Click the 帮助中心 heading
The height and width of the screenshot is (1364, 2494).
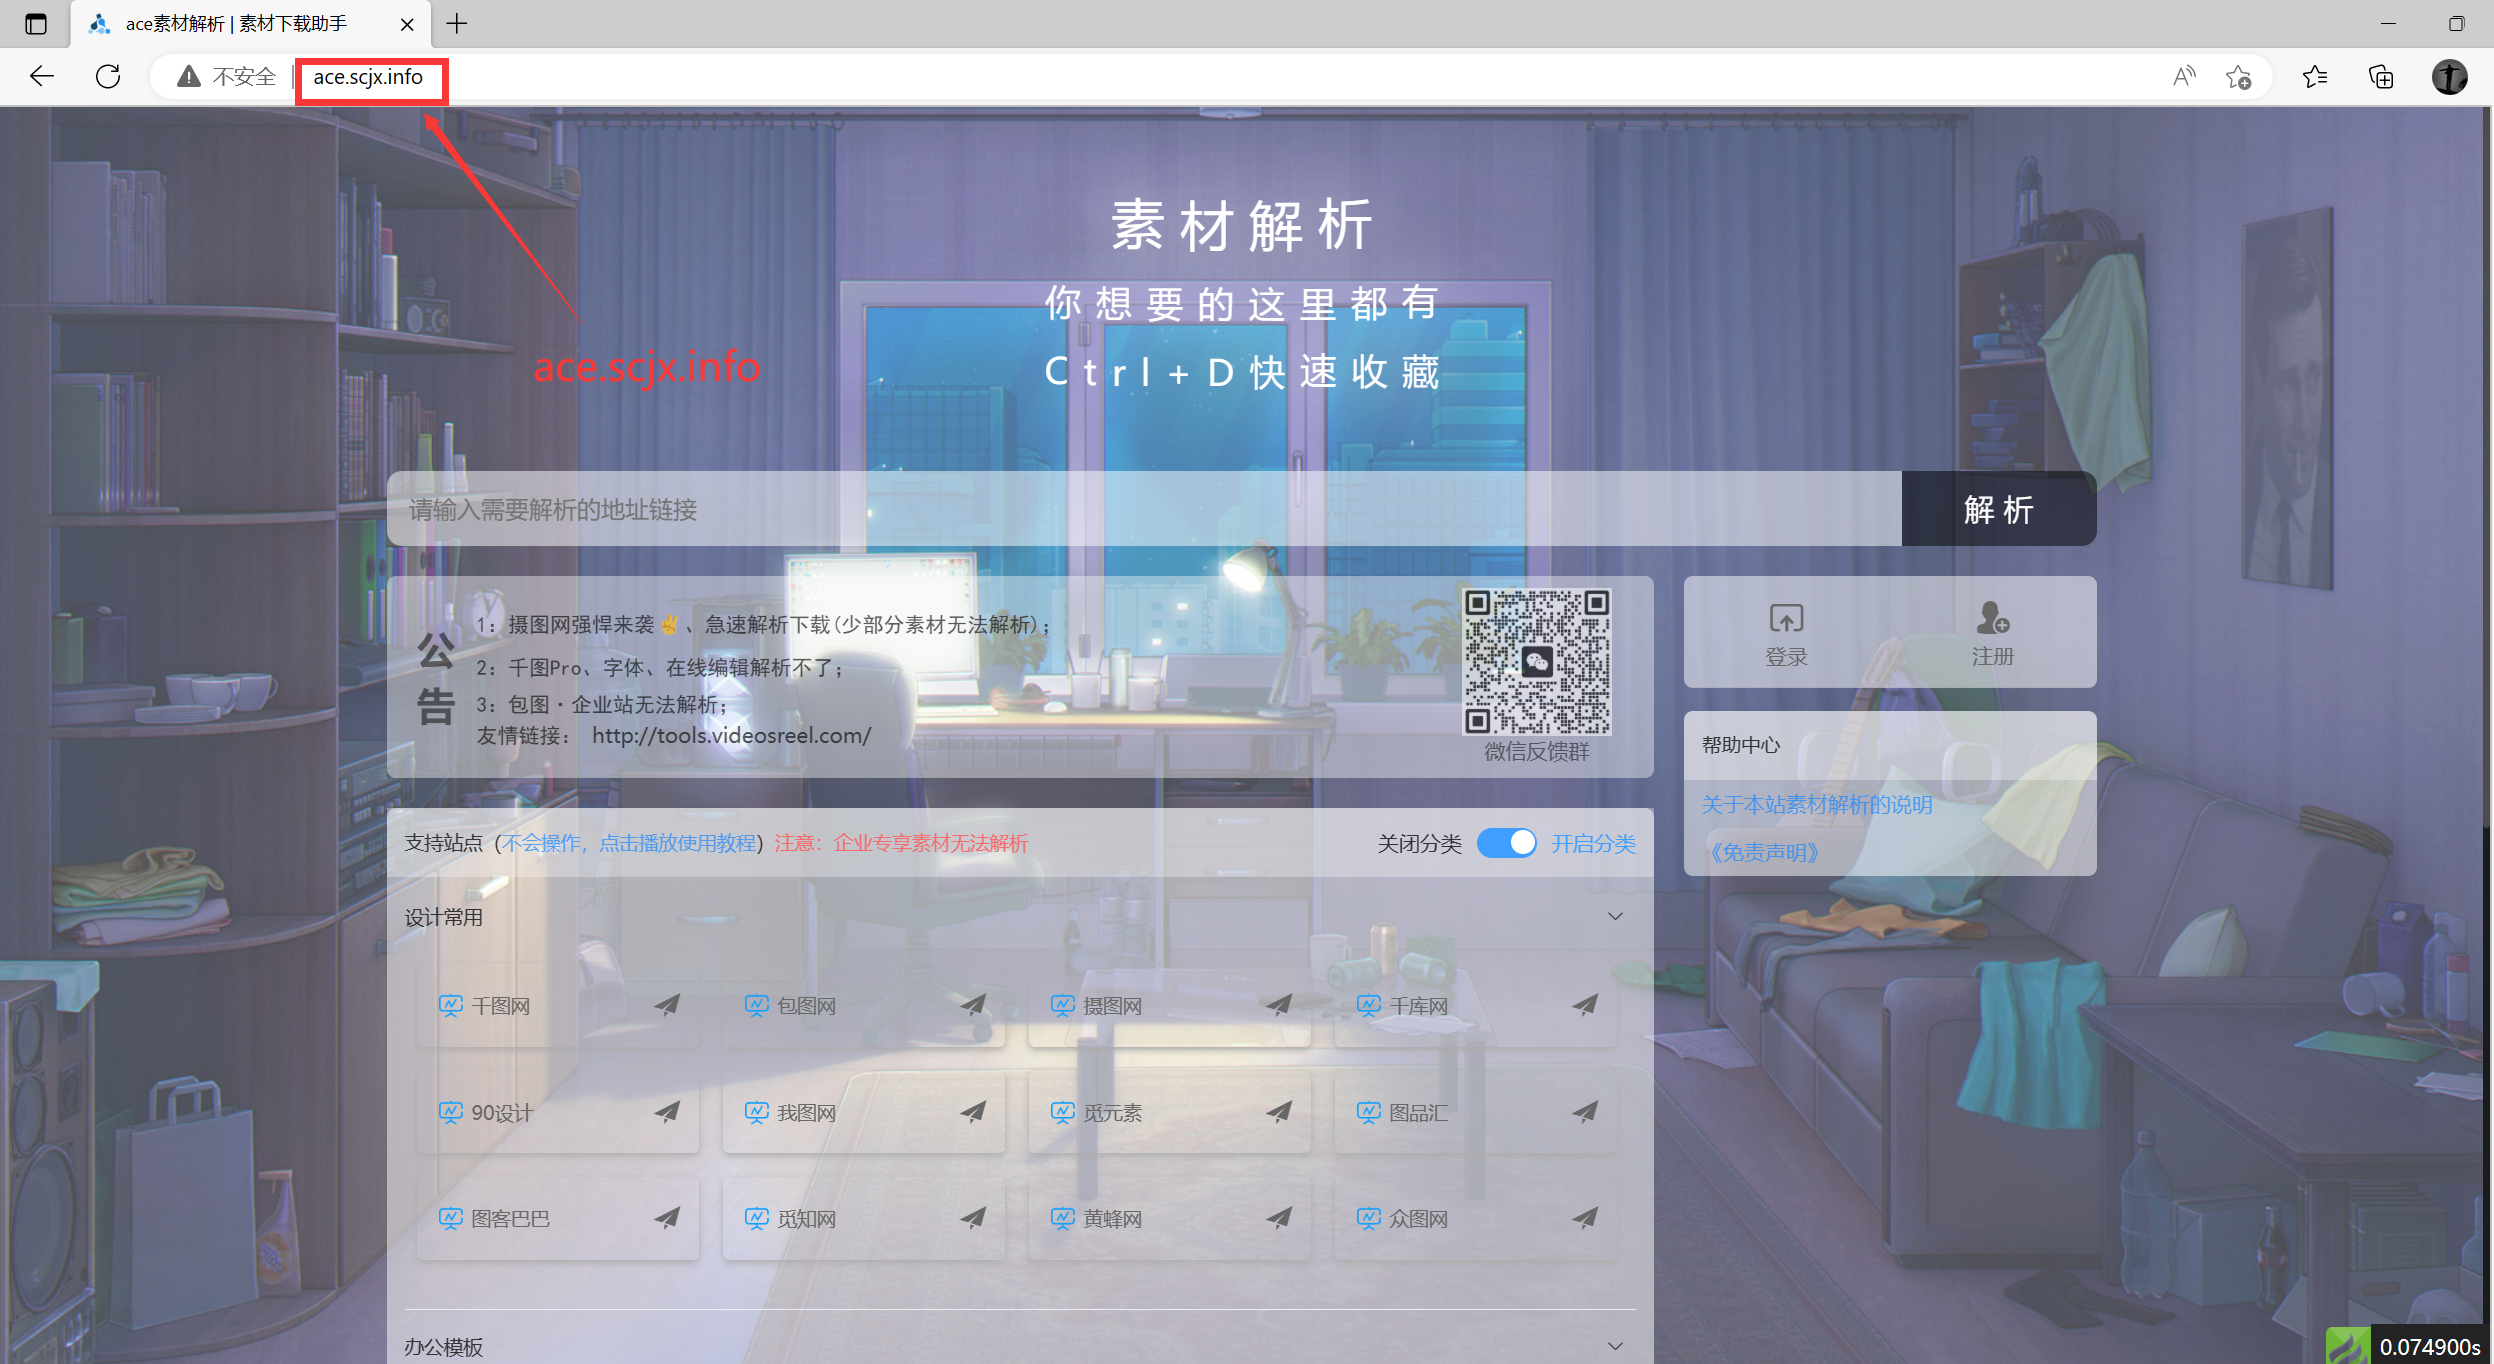(1741, 745)
